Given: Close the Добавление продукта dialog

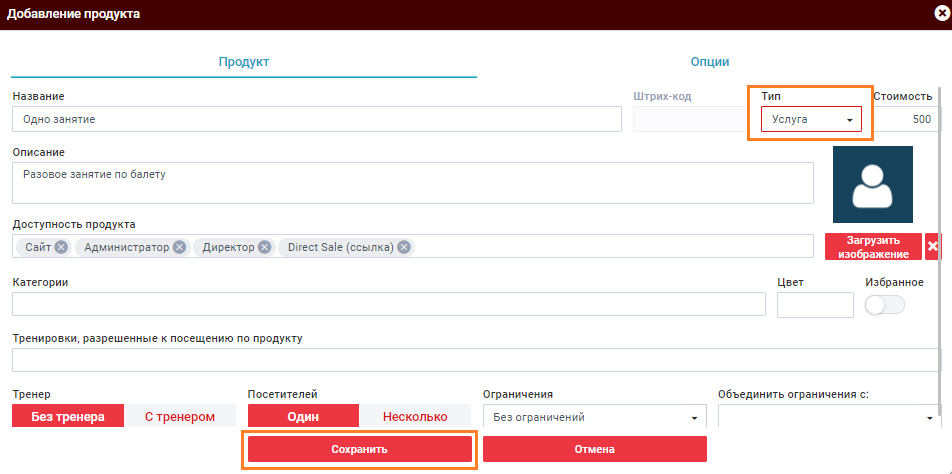Looking at the screenshot, I should point(941,14).
